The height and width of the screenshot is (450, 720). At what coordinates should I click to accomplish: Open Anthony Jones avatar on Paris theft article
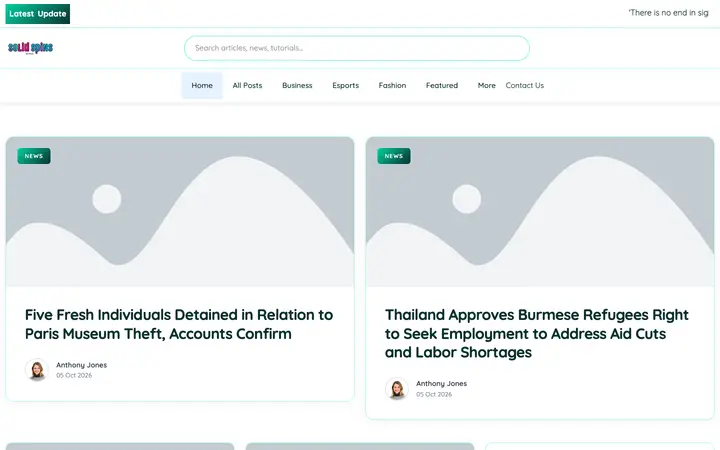coord(37,370)
